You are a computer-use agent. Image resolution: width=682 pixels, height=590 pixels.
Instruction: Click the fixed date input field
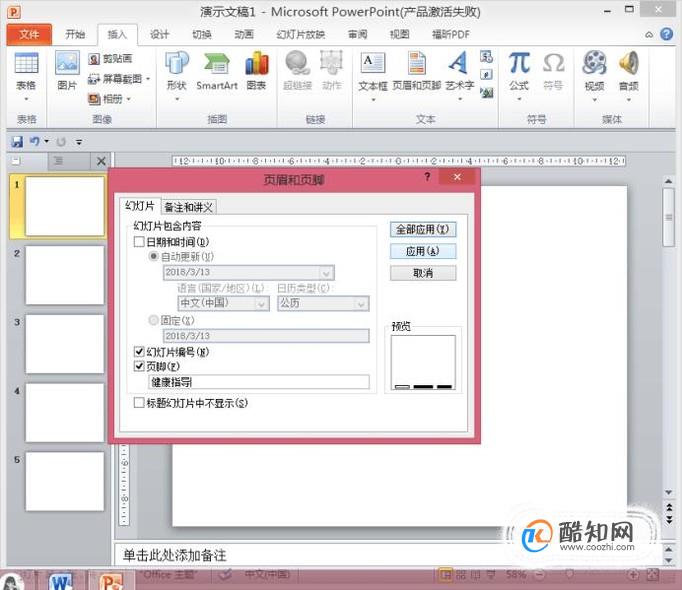[266, 336]
